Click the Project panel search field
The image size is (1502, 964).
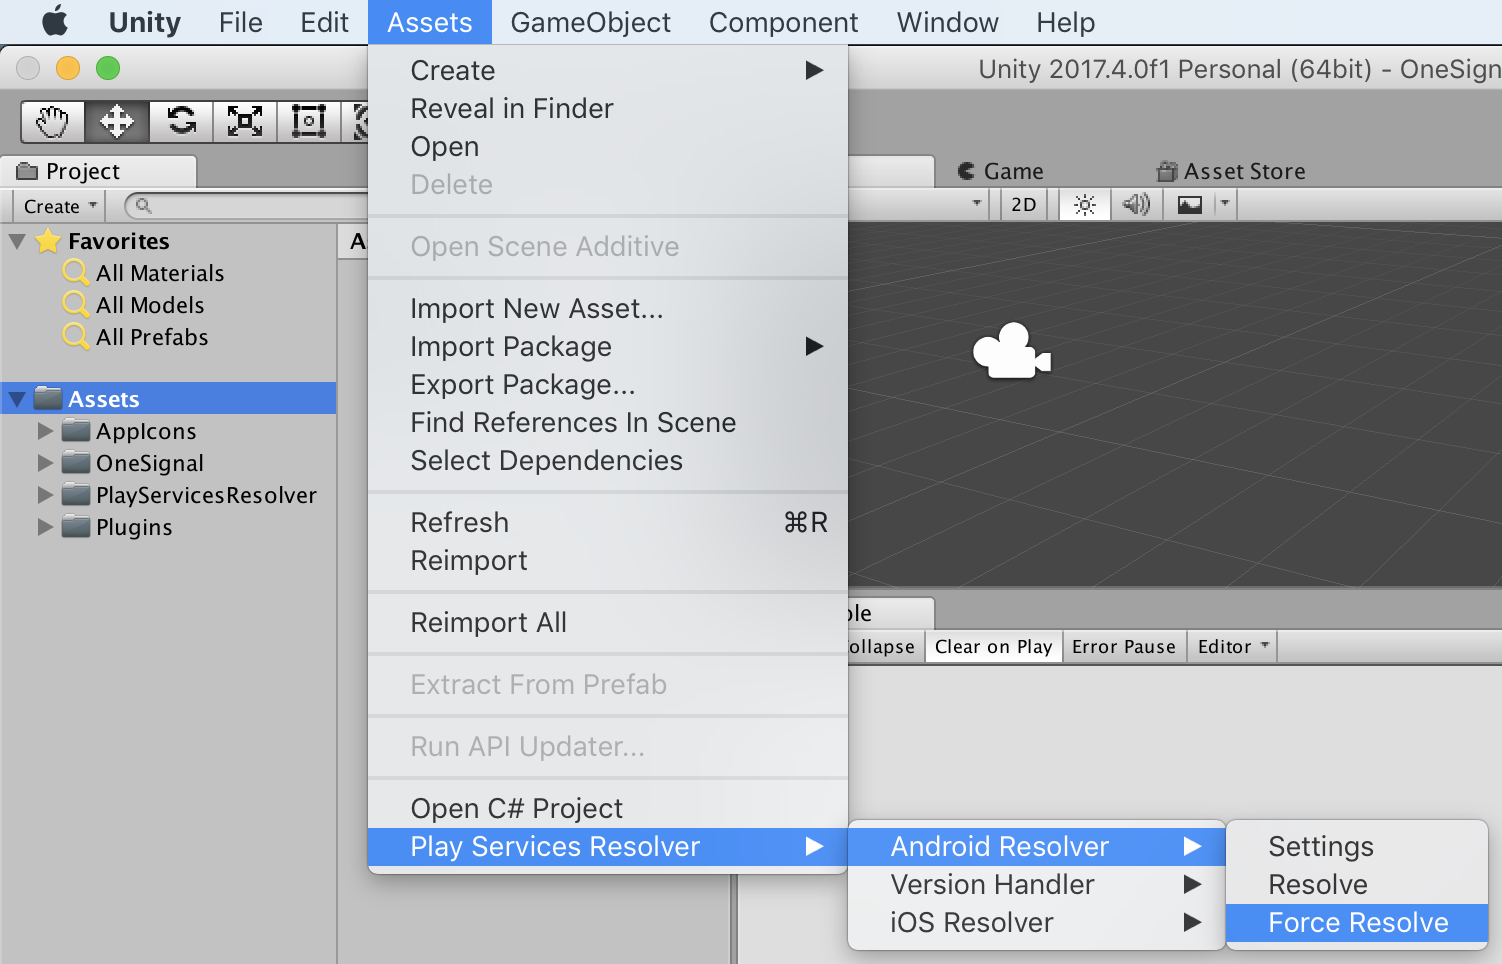248,205
